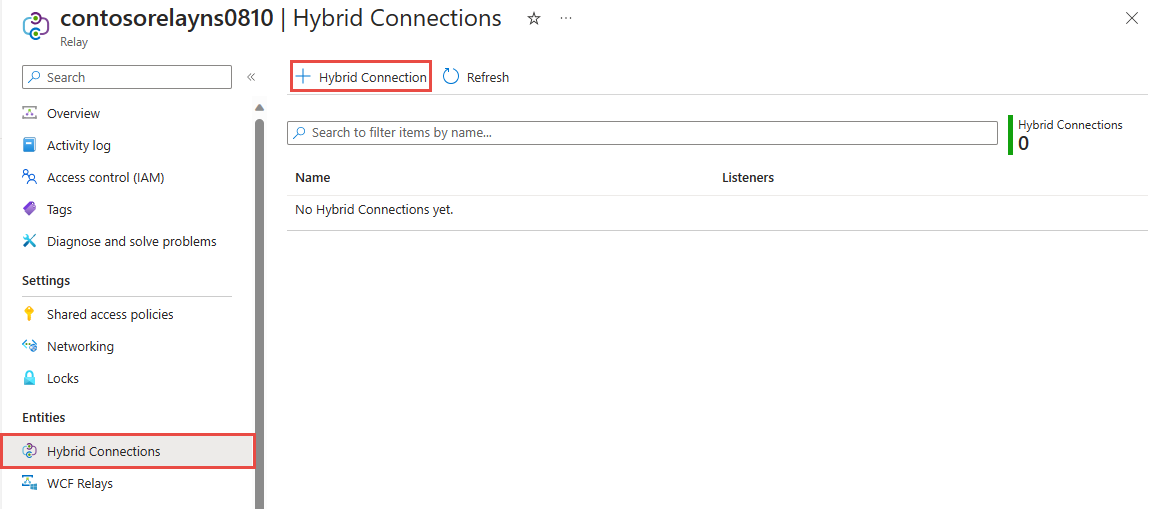Click the plus icon for Hybrid Connection
Screen dimensions: 1167x509
coord(303,76)
